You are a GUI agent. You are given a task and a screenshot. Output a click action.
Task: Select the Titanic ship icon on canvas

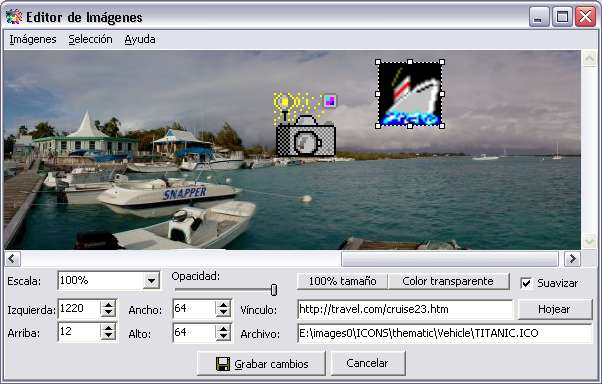pos(410,94)
